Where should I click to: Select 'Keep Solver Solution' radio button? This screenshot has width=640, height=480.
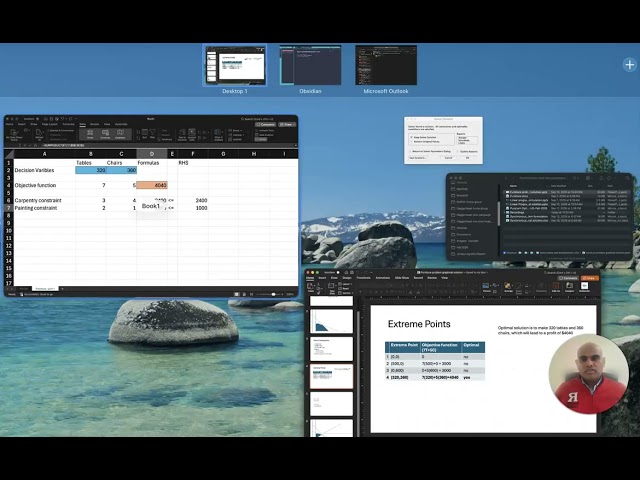pos(411,137)
